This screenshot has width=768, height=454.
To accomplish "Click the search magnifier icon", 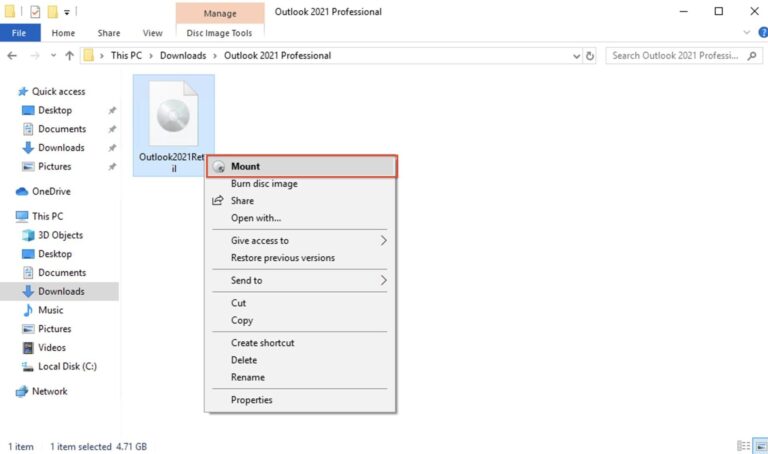I will pos(752,56).
